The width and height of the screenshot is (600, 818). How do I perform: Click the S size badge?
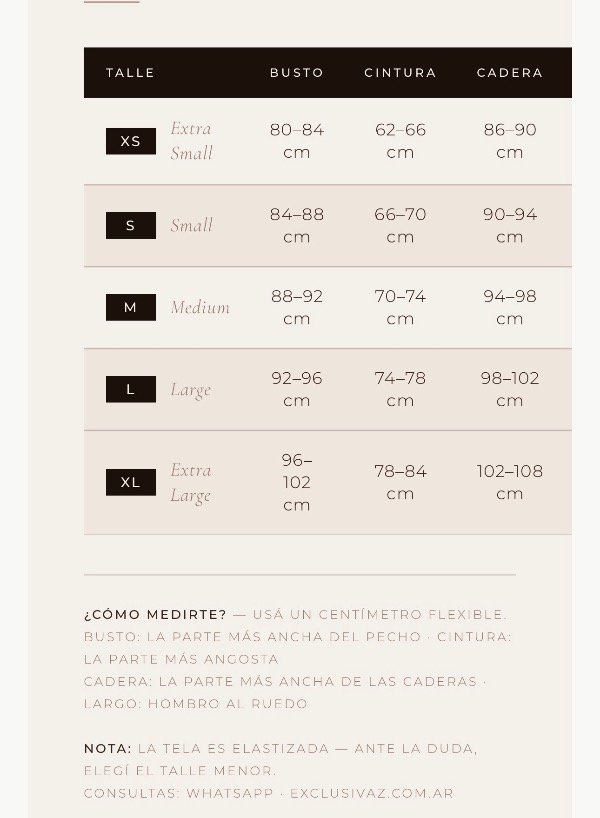130,225
